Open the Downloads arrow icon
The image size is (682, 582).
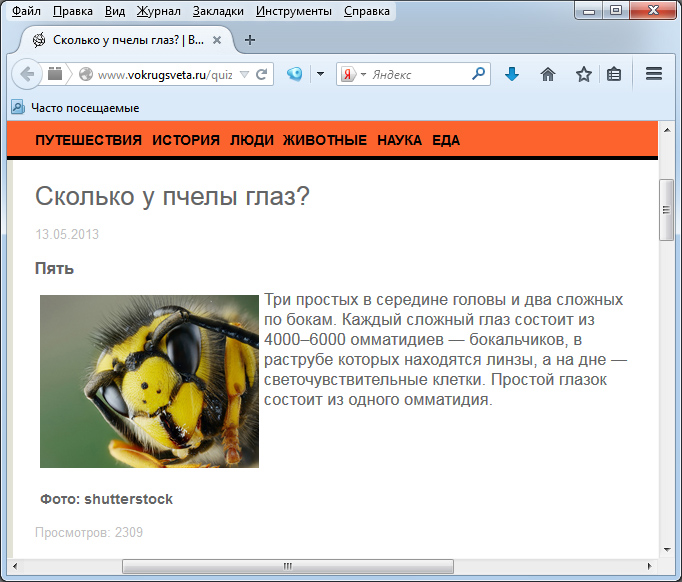point(512,74)
